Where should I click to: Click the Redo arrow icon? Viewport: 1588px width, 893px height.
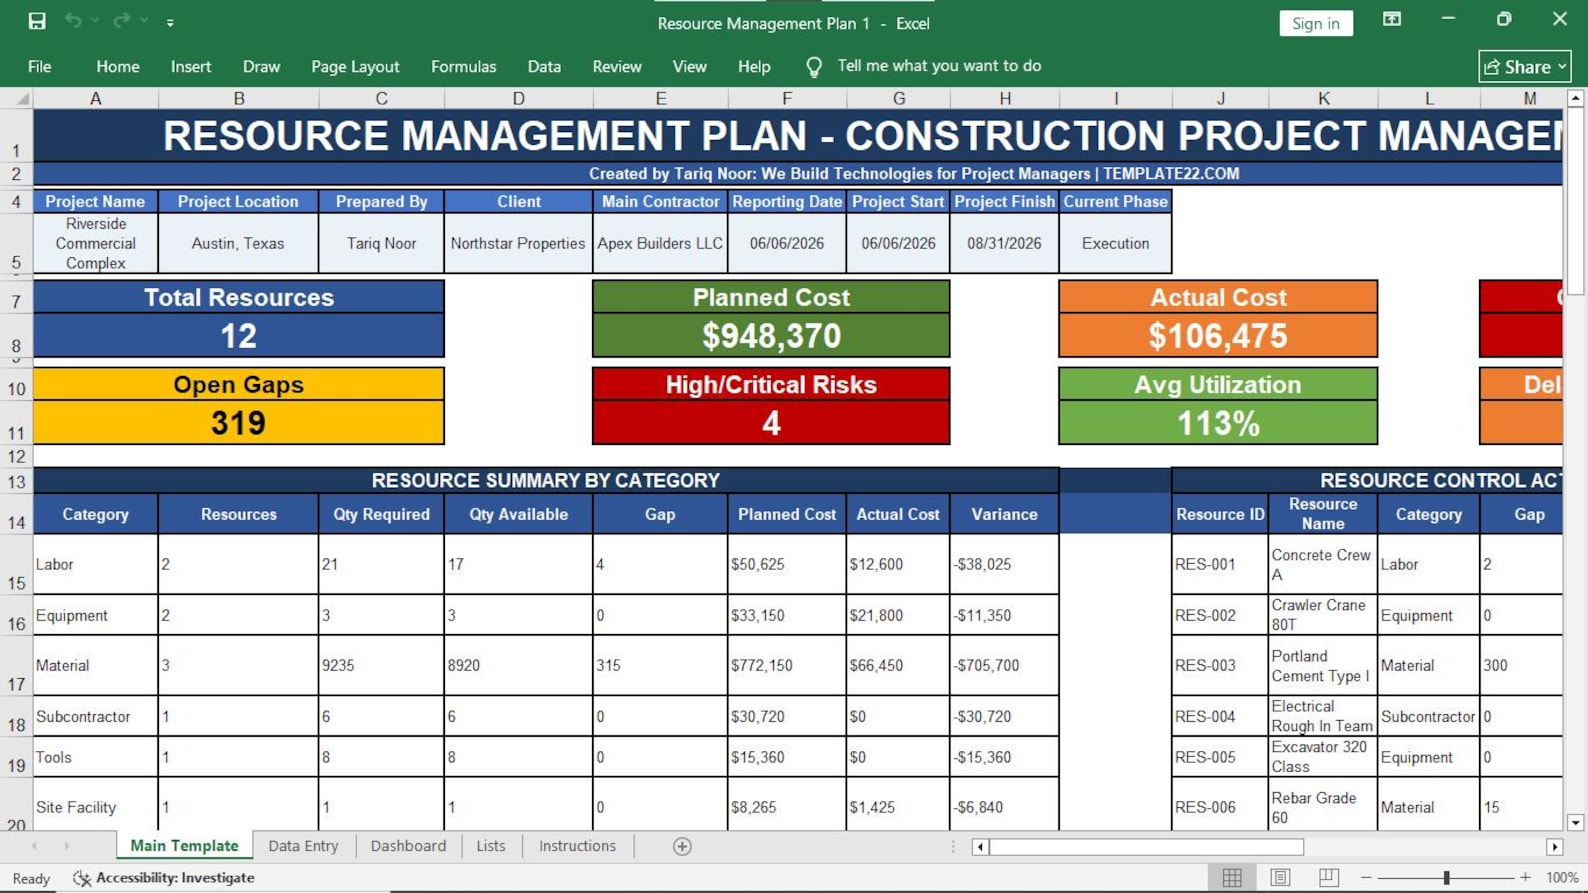point(121,21)
